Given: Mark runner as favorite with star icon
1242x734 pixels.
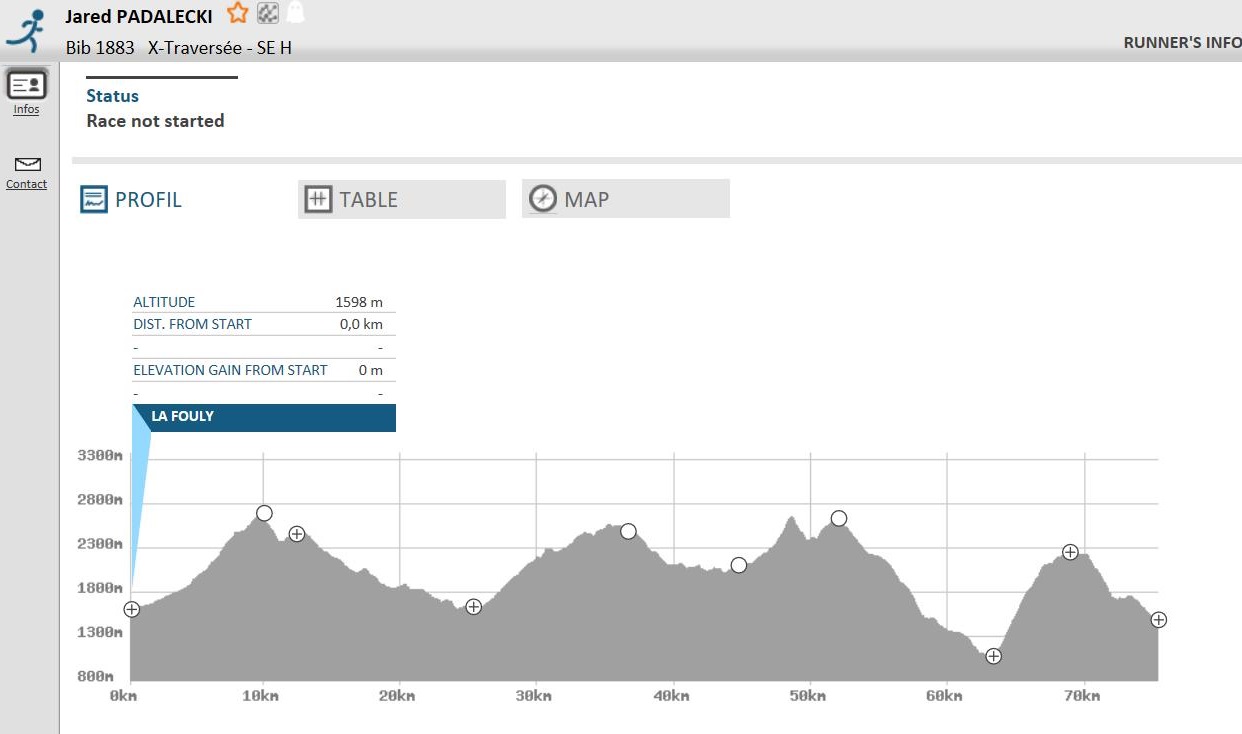Looking at the screenshot, I should (x=237, y=13).
